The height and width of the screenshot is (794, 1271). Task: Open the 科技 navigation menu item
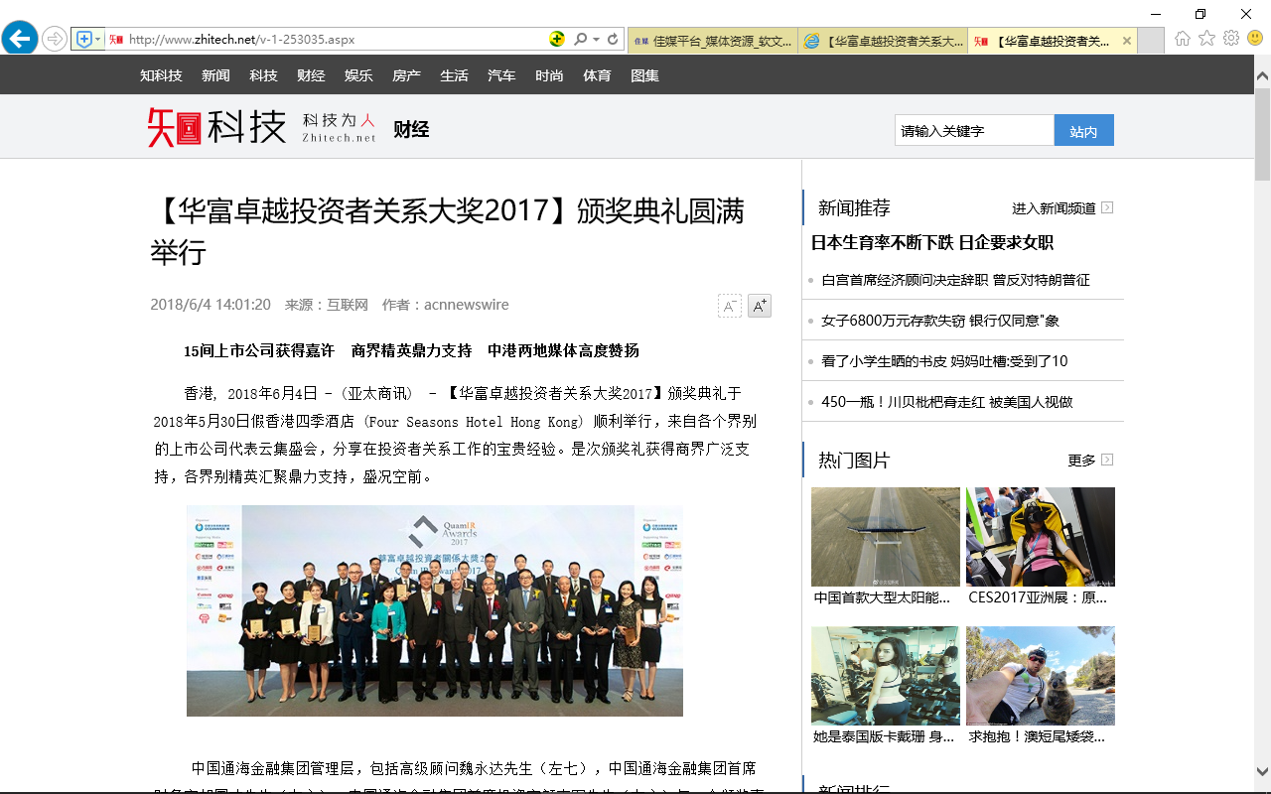(x=263, y=75)
